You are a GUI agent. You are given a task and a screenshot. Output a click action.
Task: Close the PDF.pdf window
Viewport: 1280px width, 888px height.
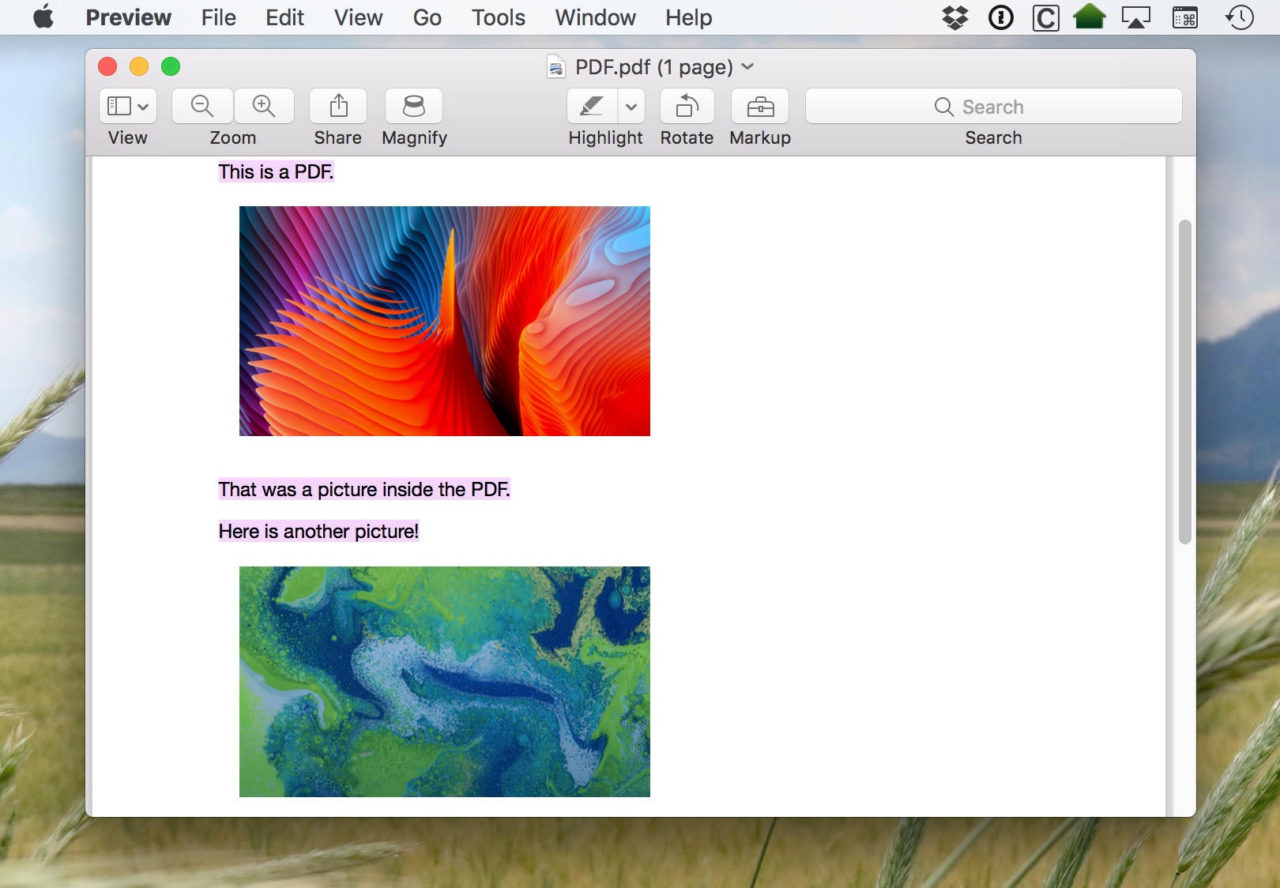pyautogui.click(x=107, y=67)
